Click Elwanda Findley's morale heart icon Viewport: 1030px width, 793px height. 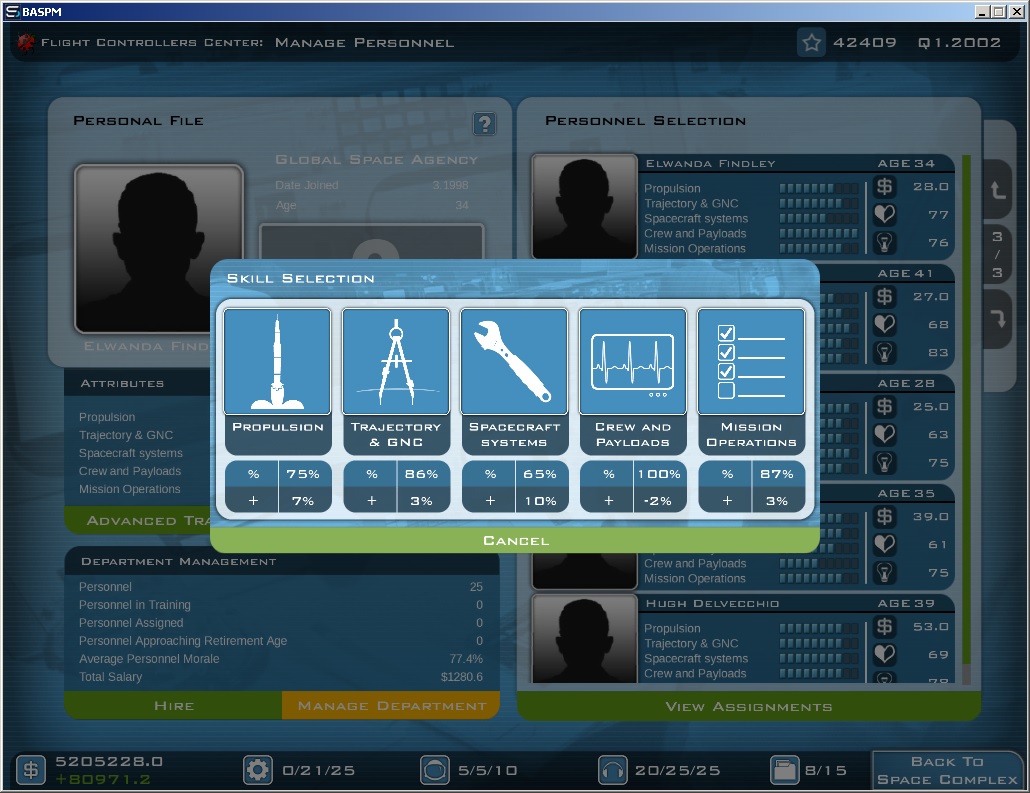pos(885,214)
